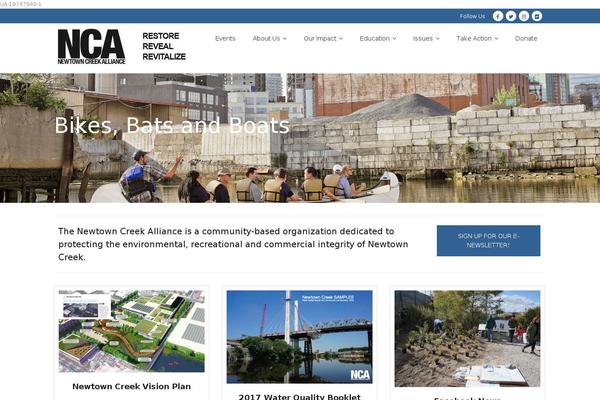Expand the About Us dropdown chevron
Image resolution: width=600 pixels, height=400 pixels.
click(285, 39)
